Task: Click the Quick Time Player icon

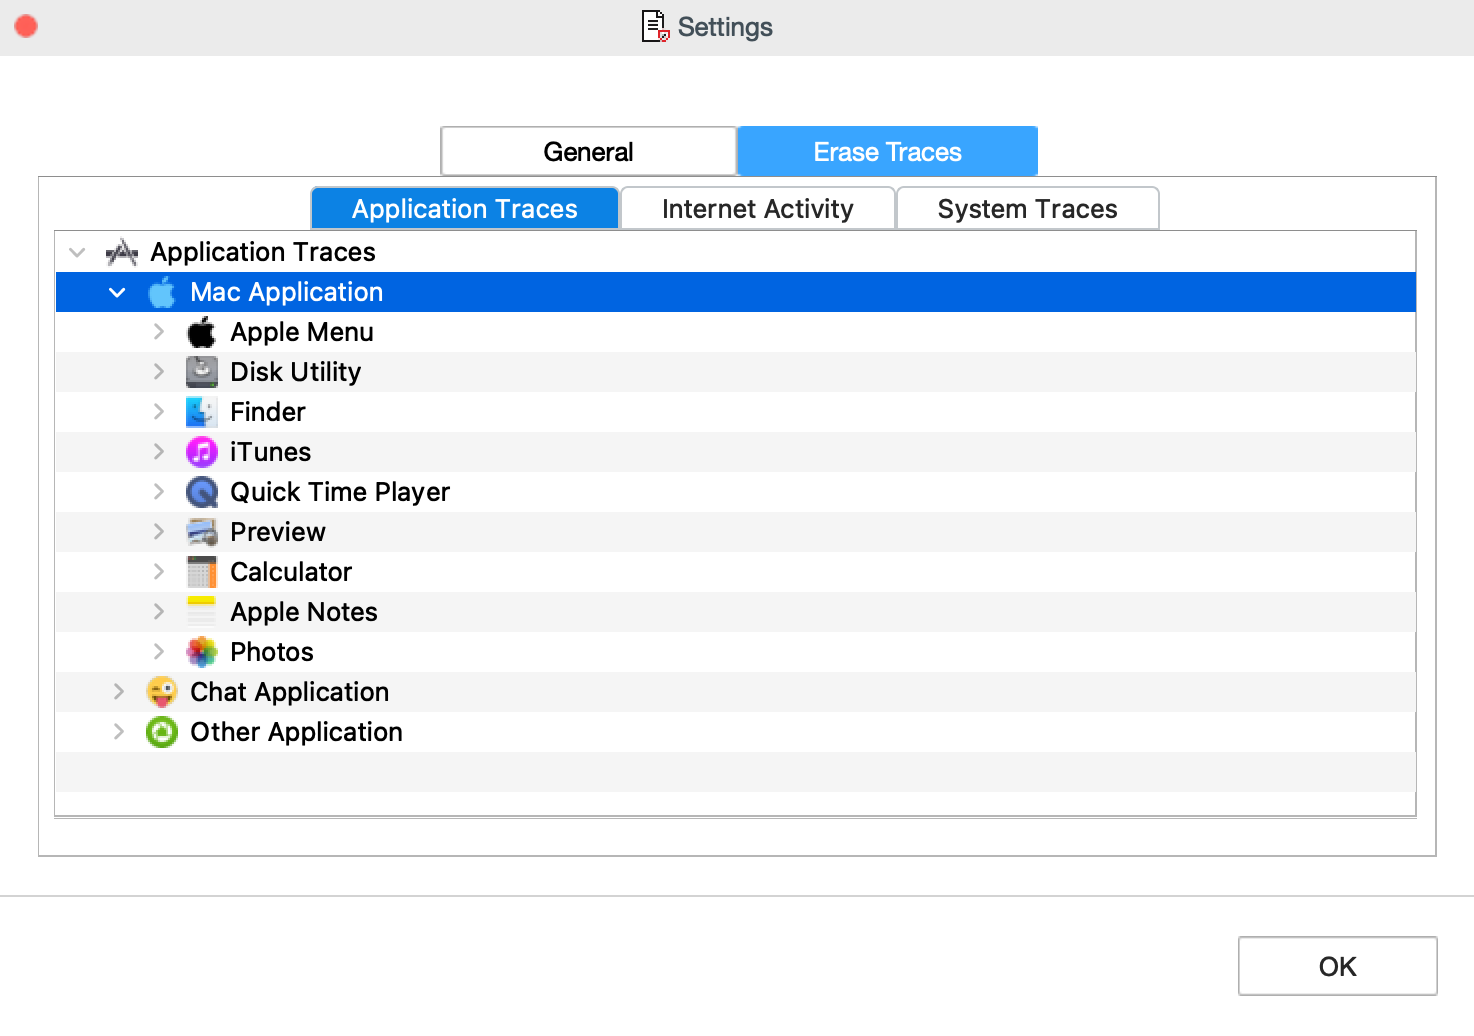Action: (202, 492)
